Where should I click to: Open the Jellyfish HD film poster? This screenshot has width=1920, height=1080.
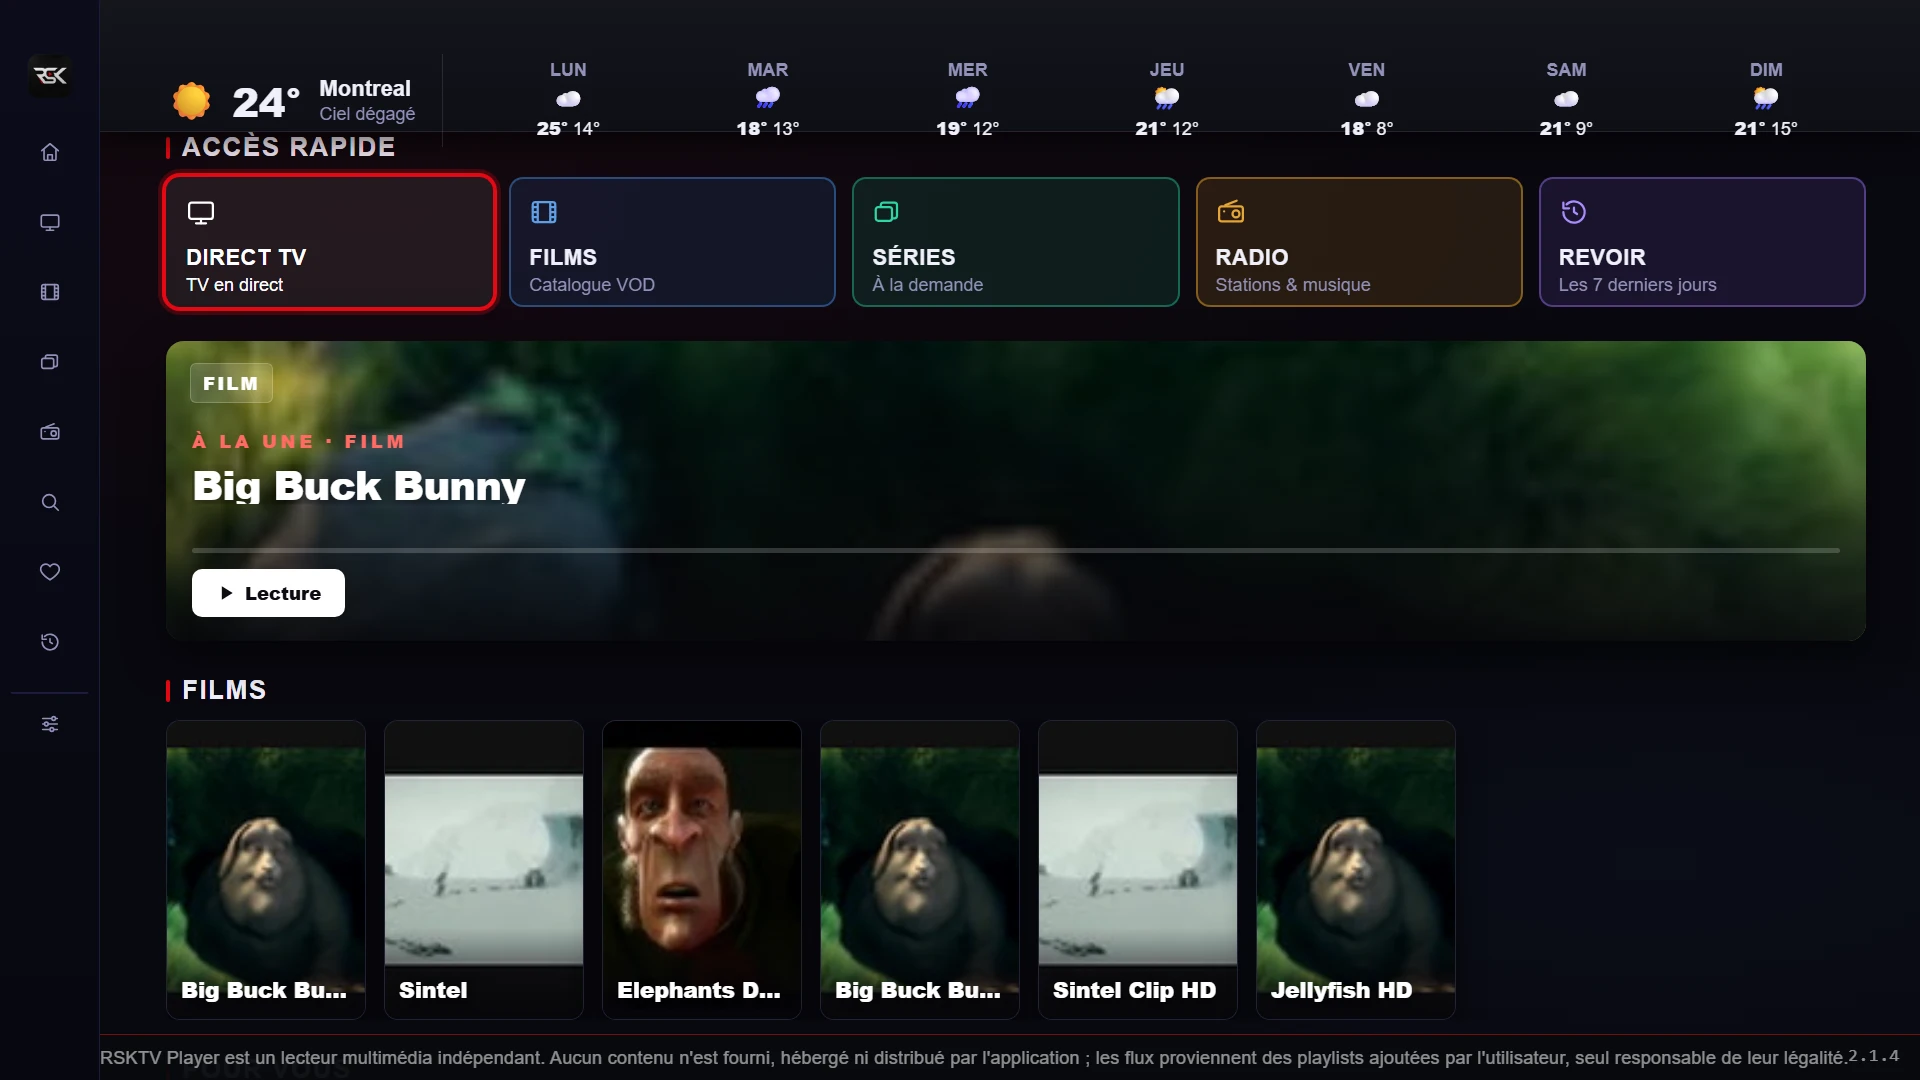click(x=1356, y=870)
